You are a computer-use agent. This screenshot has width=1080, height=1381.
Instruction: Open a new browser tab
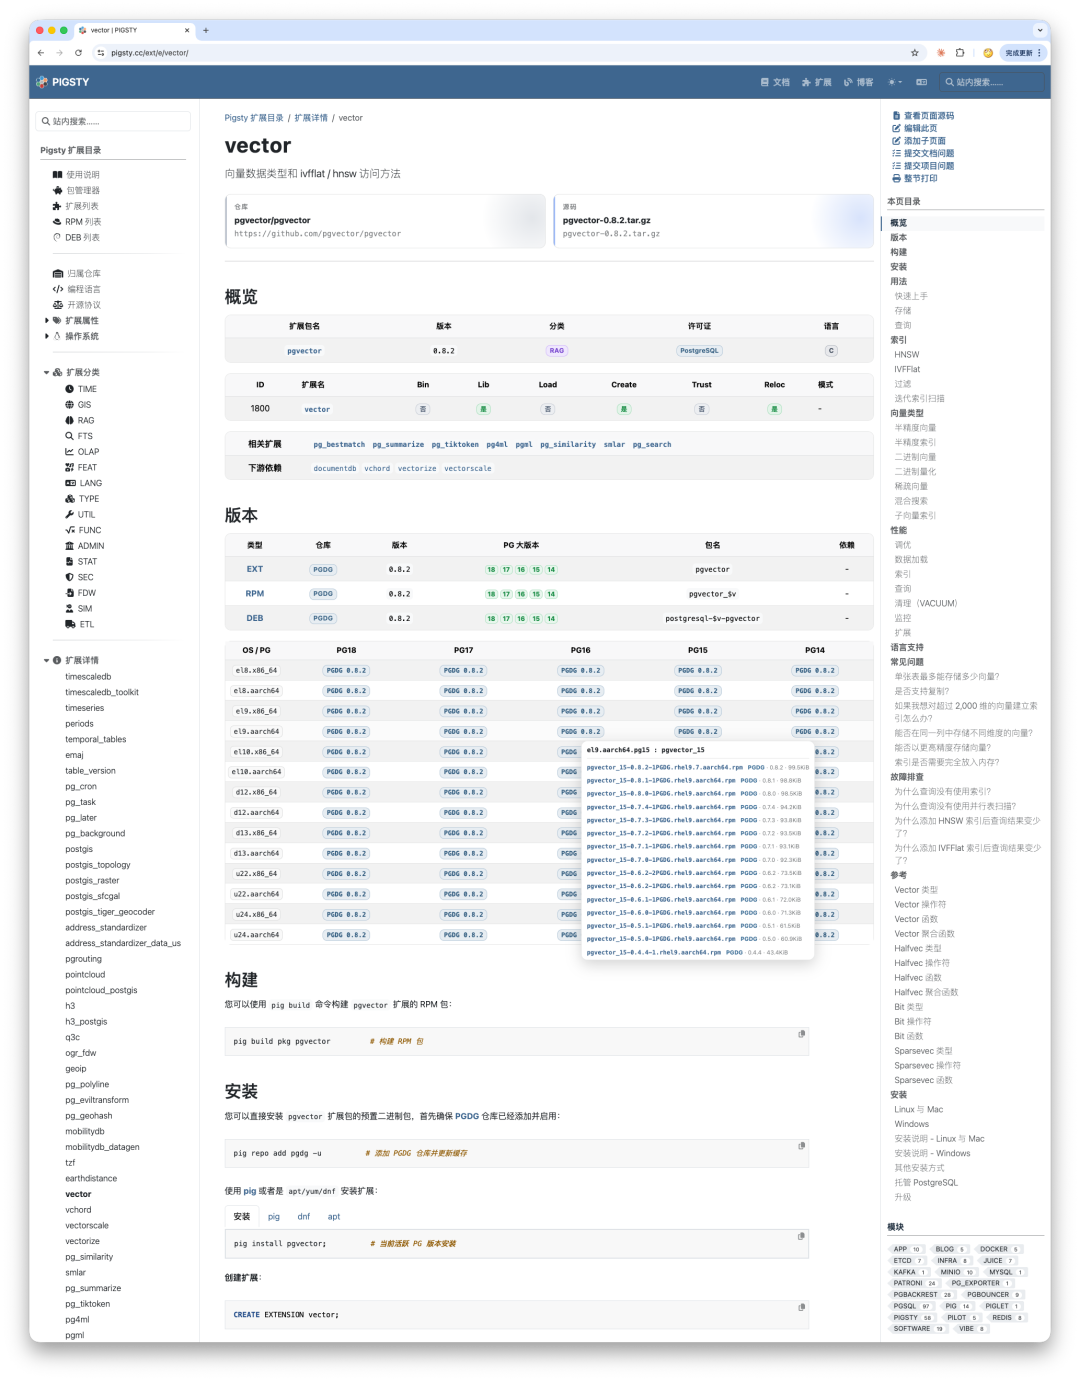point(206,30)
